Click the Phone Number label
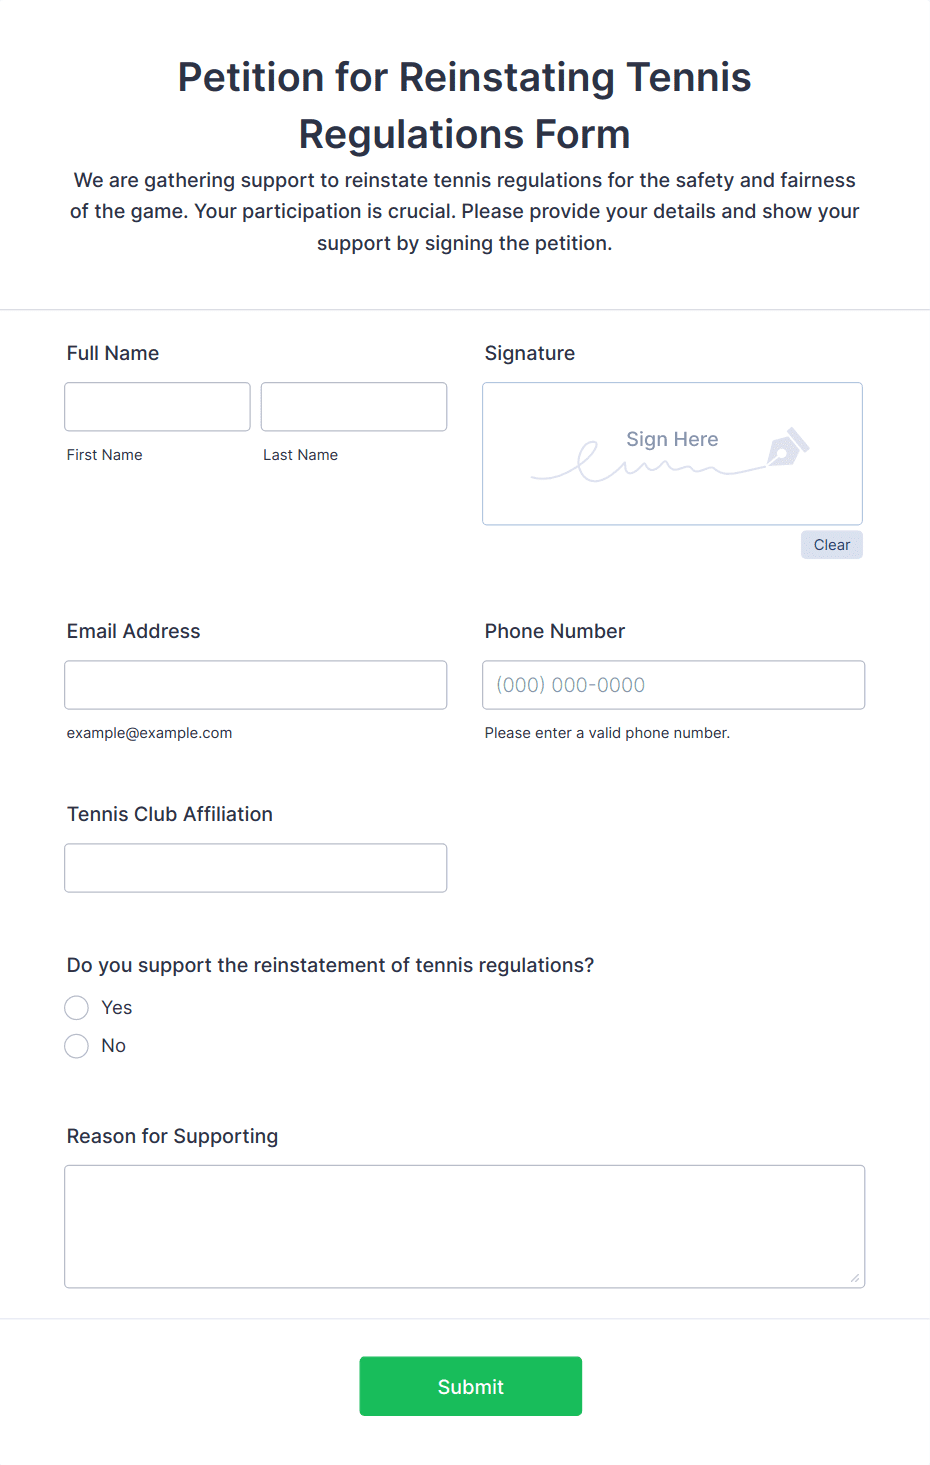The width and height of the screenshot is (930, 1465). coord(555,631)
